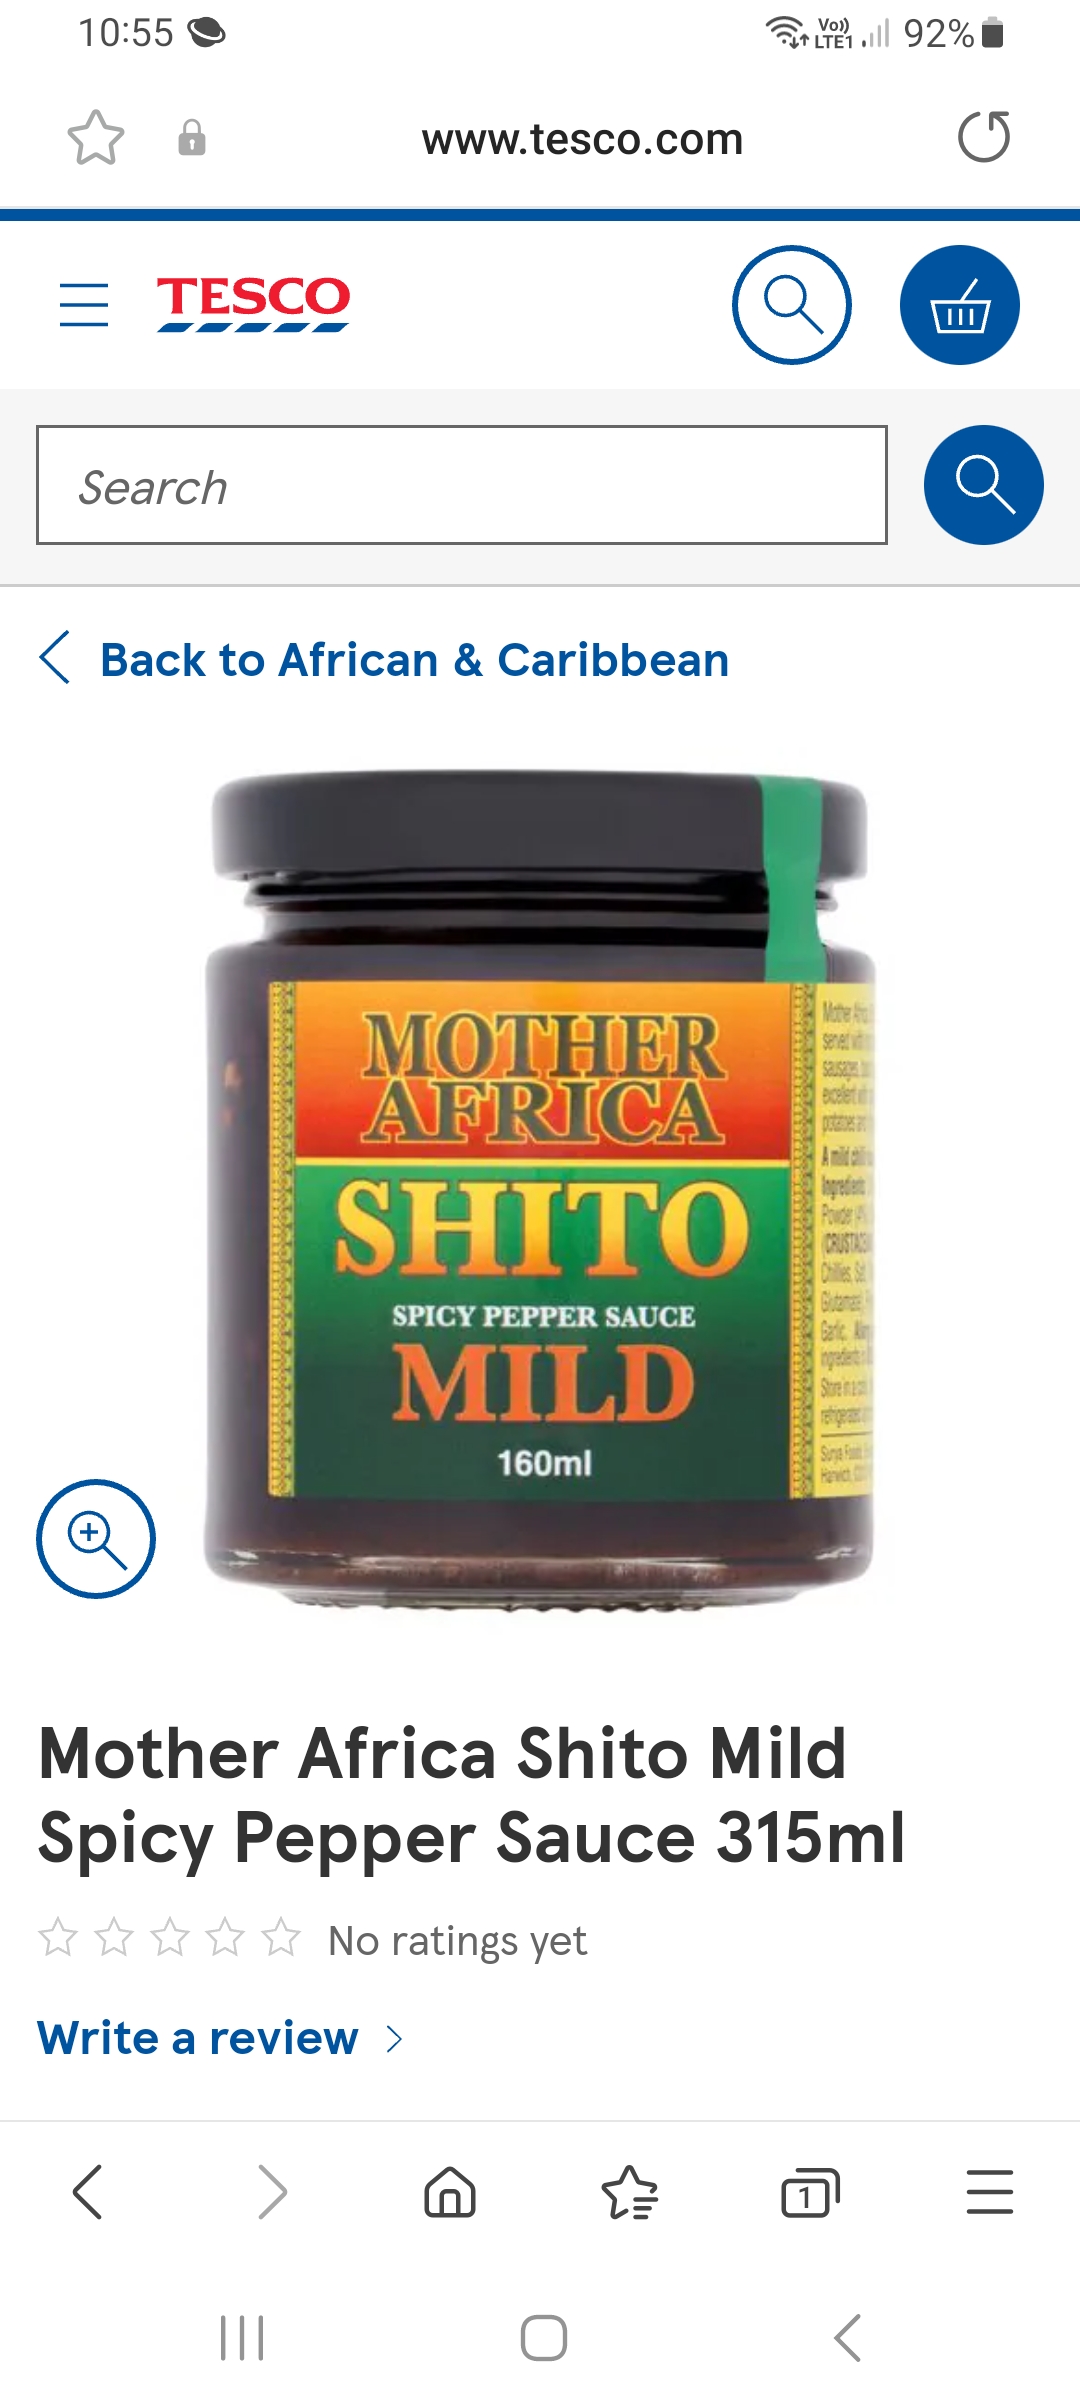Zoom into product image with magnifier-plus icon
Screen dimensions: 1080x2408
coord(96,1538)
